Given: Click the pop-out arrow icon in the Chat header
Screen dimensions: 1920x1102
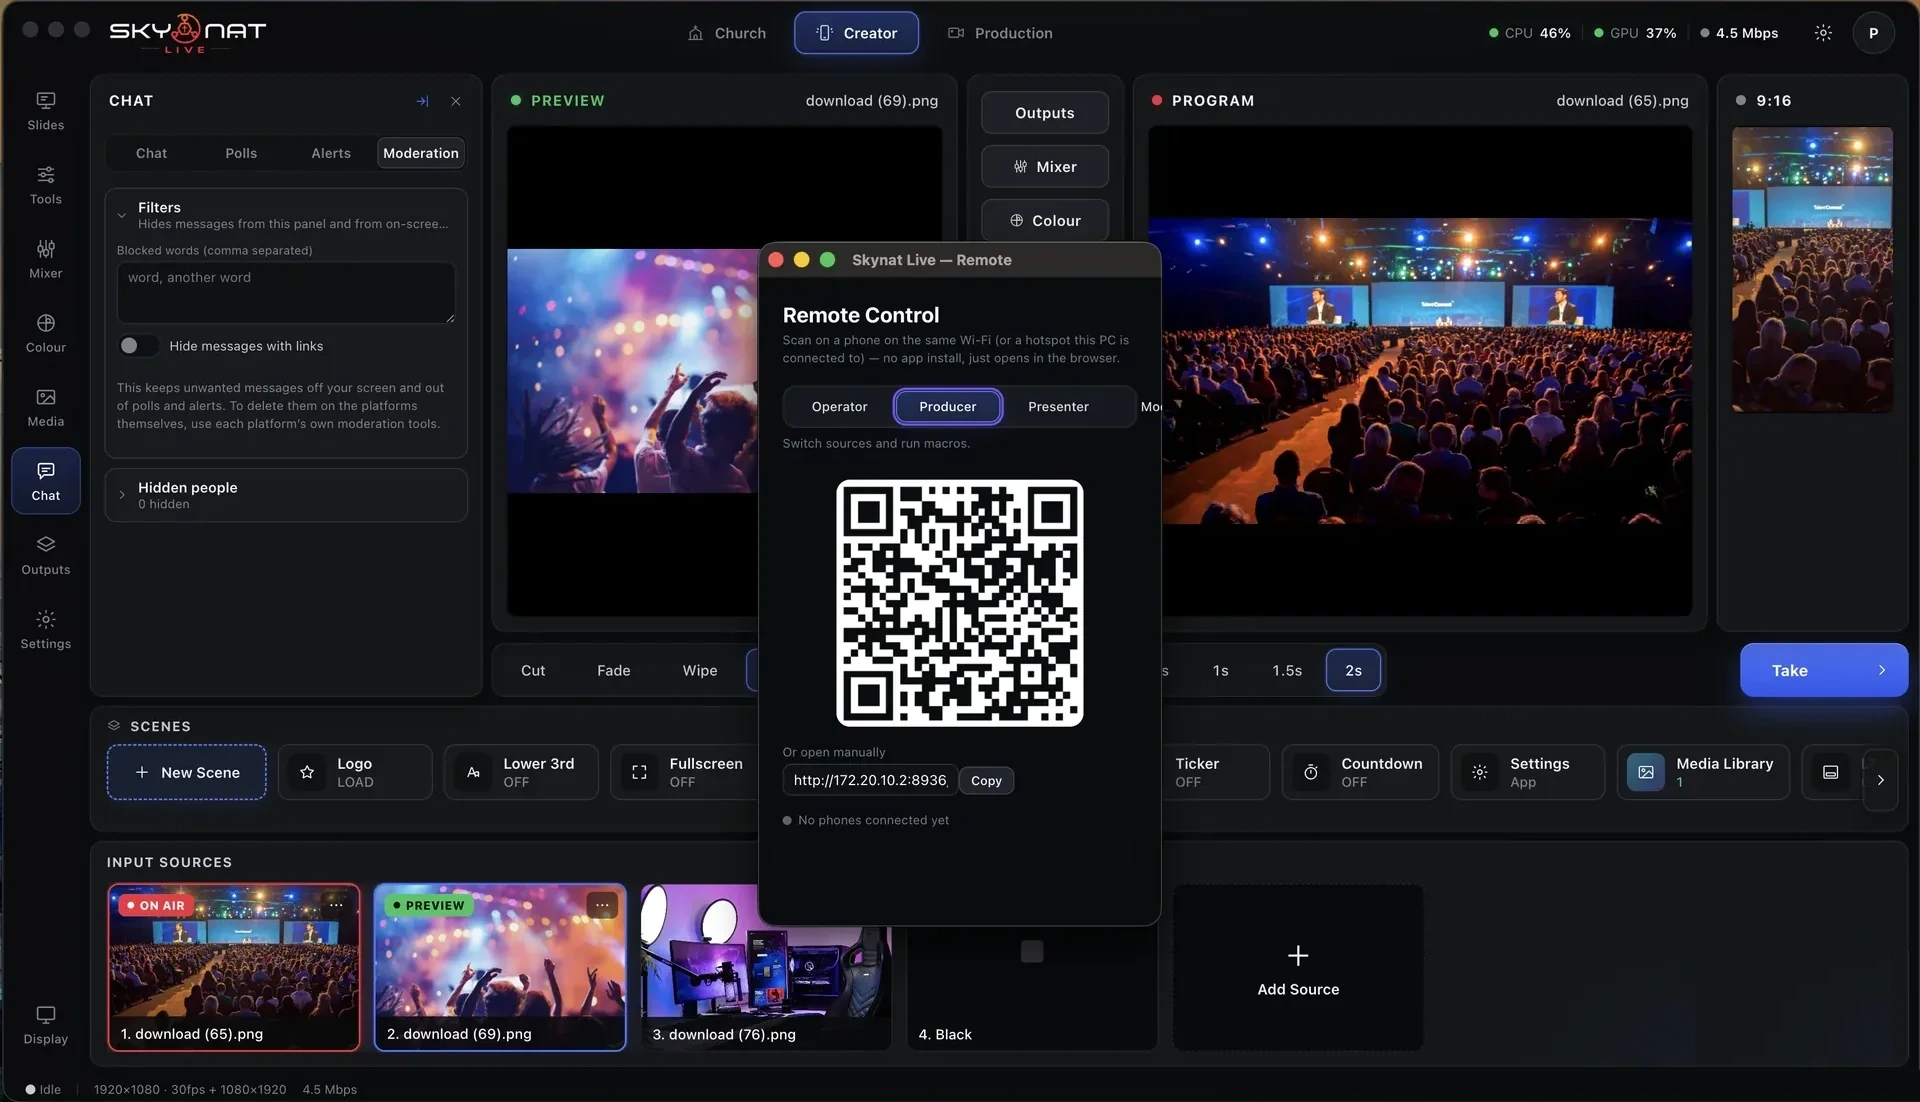Looking at the screenshot, I should tap(422, 101).
